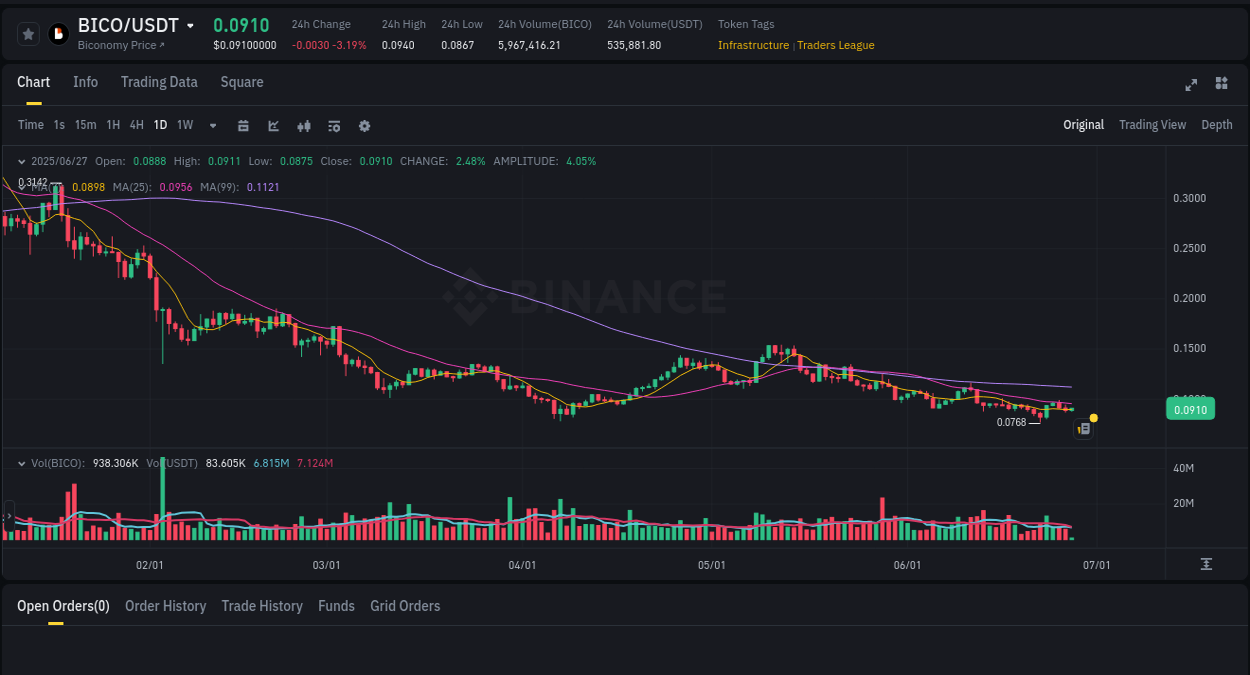Collapse the volume indicator panel chevron
The width and height of the screenshot is (1250, 675).
pyautogui.click(x=20, y=463)
